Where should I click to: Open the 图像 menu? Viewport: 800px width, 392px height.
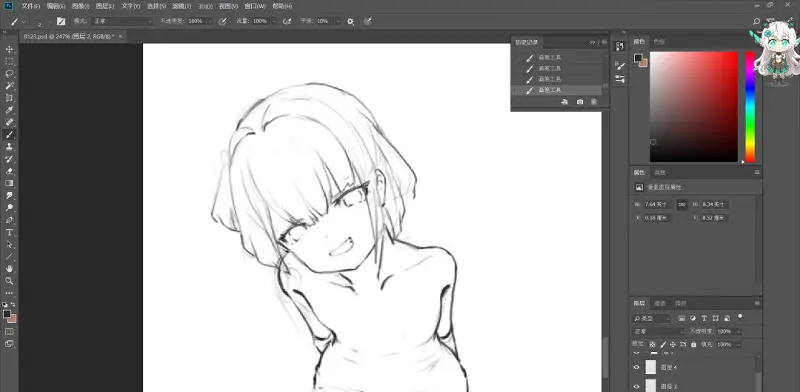tap(81, 6)
